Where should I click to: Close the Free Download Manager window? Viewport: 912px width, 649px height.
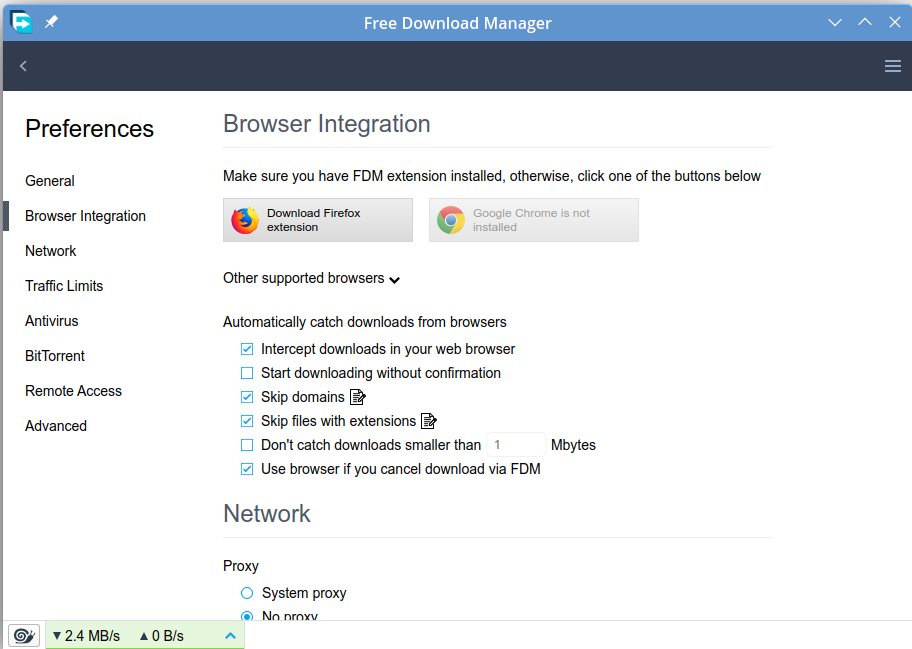tap(895, 23)
